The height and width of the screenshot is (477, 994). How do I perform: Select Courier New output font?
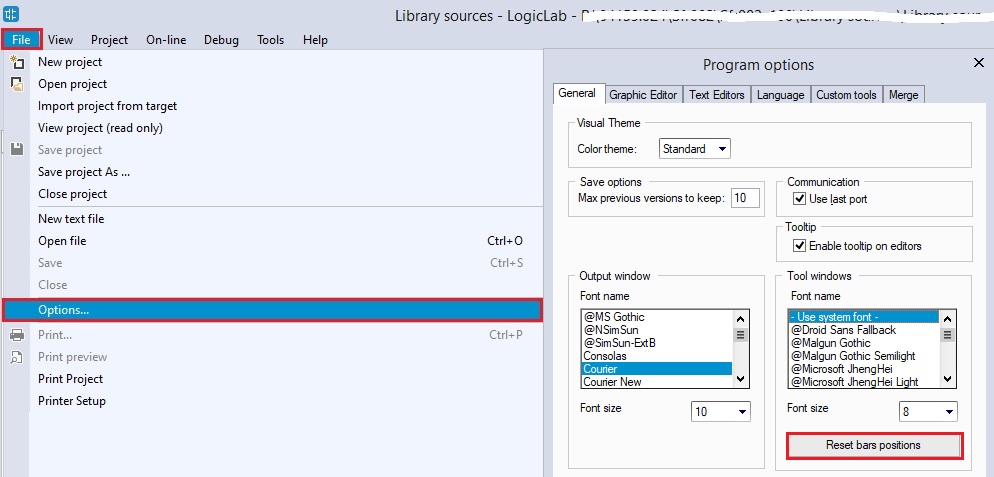[x=657, y=382]
